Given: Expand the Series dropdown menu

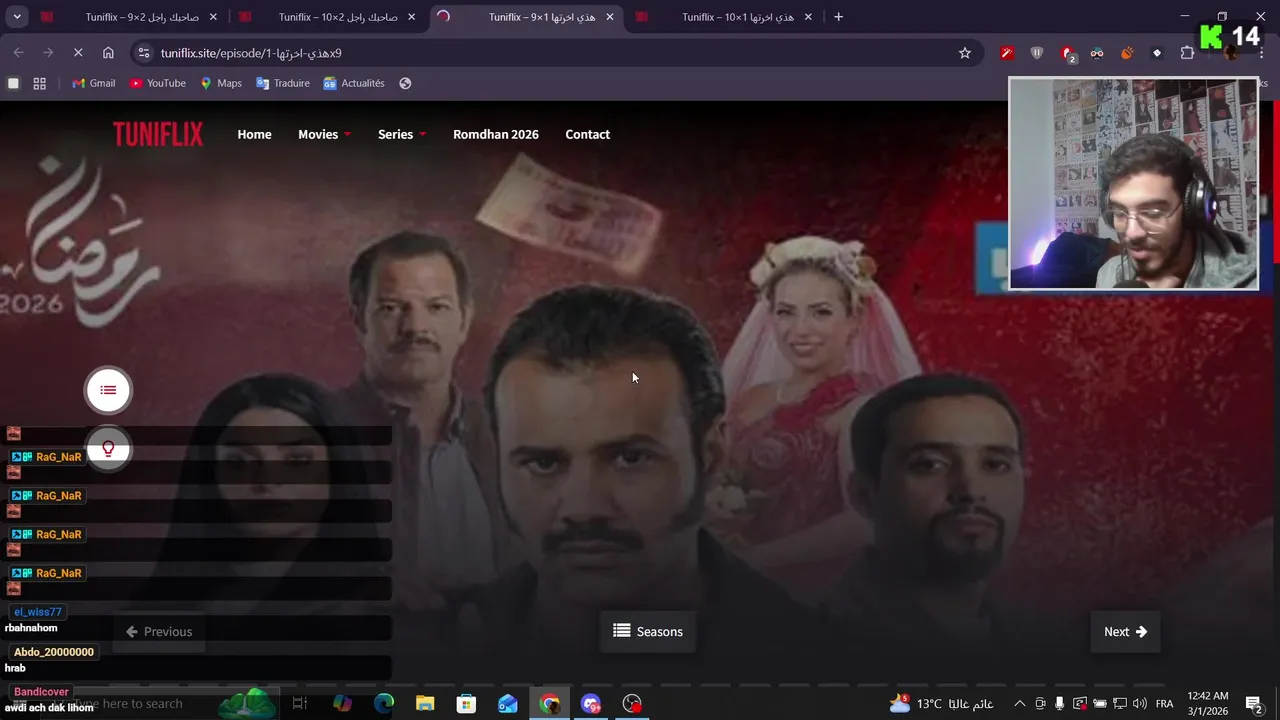Looking at the screenshot, I should pos(402,134).
